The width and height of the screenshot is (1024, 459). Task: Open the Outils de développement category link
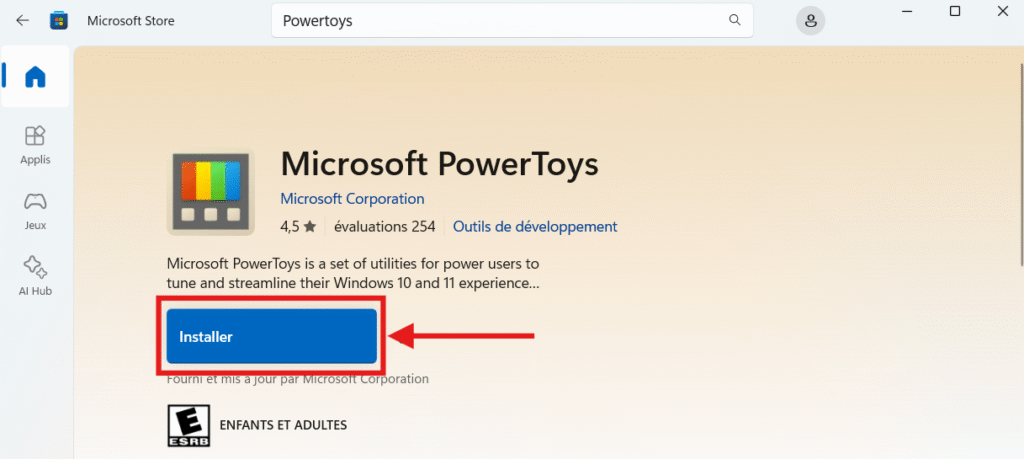pos(535,227)
